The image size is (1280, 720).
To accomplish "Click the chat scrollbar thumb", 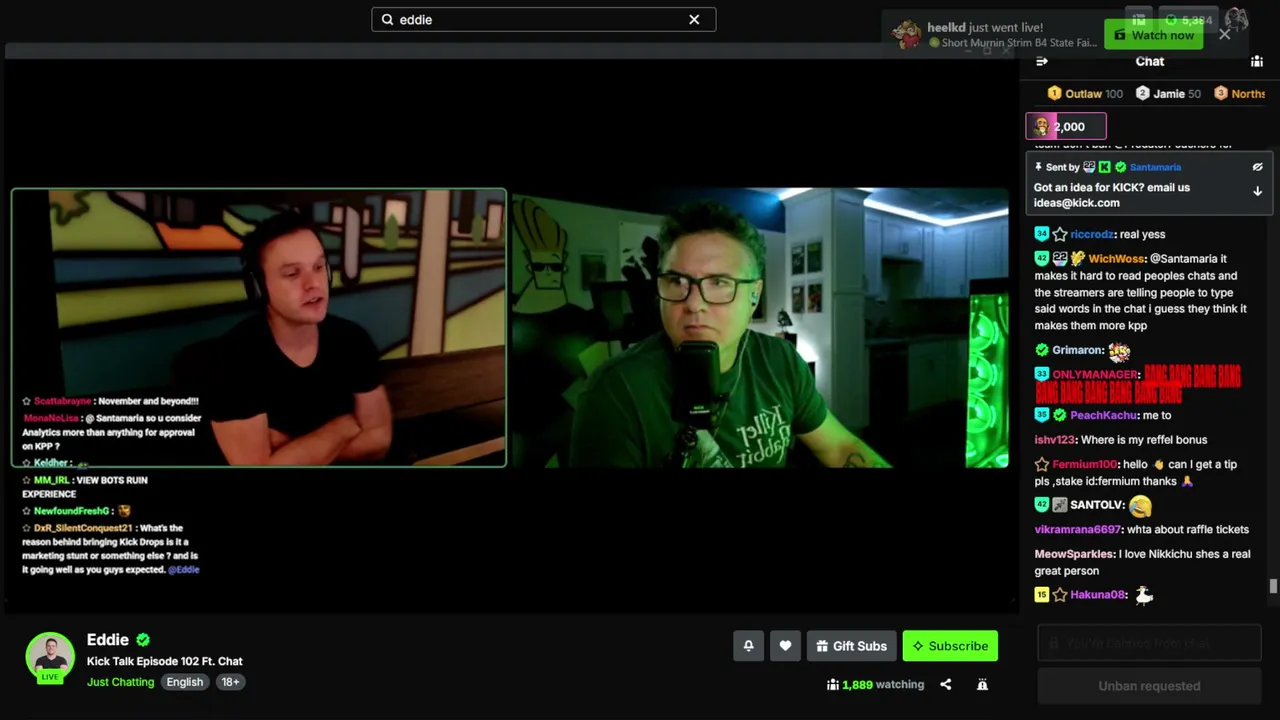I will pos(1273,587).
